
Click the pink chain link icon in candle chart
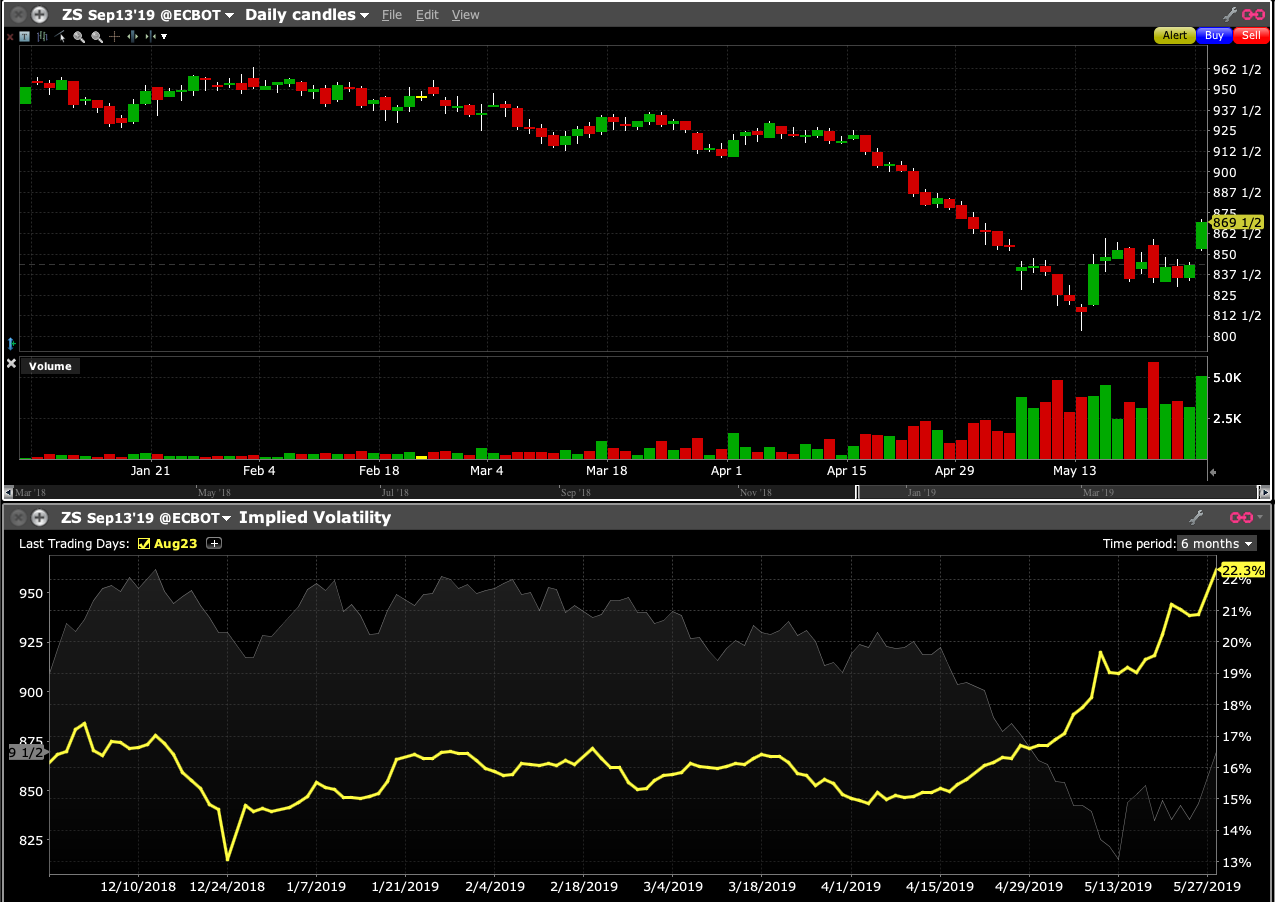click(x=1253, y=15)
